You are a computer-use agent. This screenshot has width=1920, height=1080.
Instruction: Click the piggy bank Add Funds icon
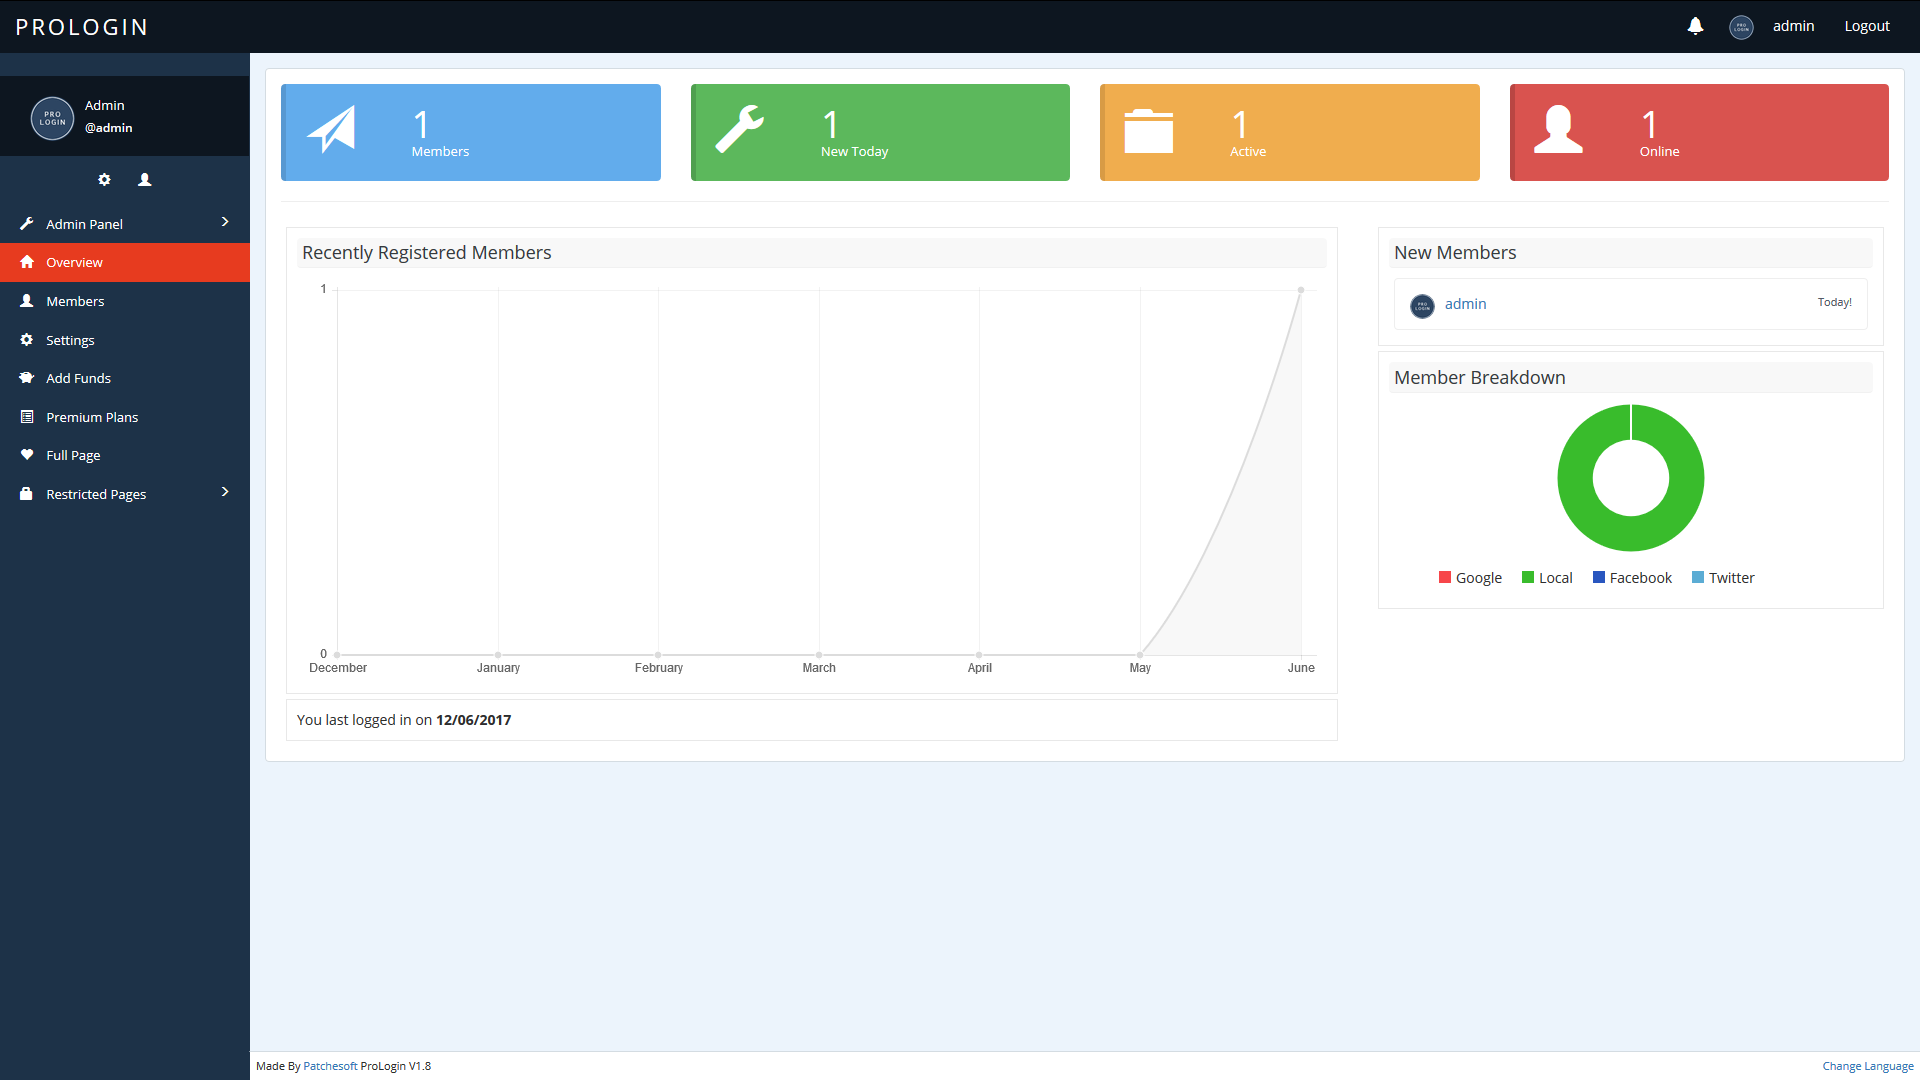[x=27, y=378]
